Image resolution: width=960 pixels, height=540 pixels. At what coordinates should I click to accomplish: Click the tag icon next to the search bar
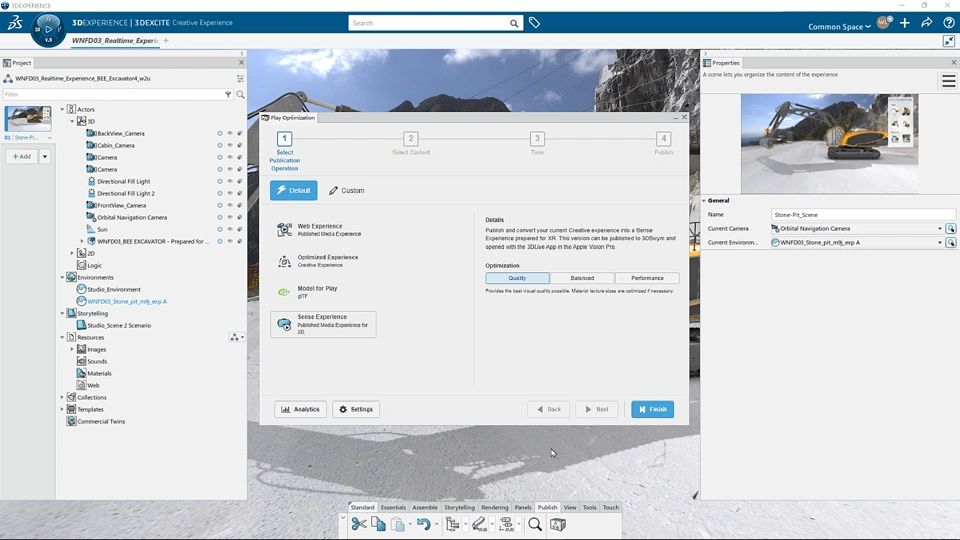point(534,23)
